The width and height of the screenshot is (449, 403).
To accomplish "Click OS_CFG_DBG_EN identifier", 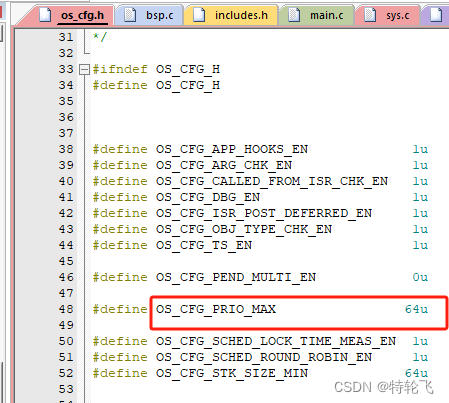I will (208, 198).
